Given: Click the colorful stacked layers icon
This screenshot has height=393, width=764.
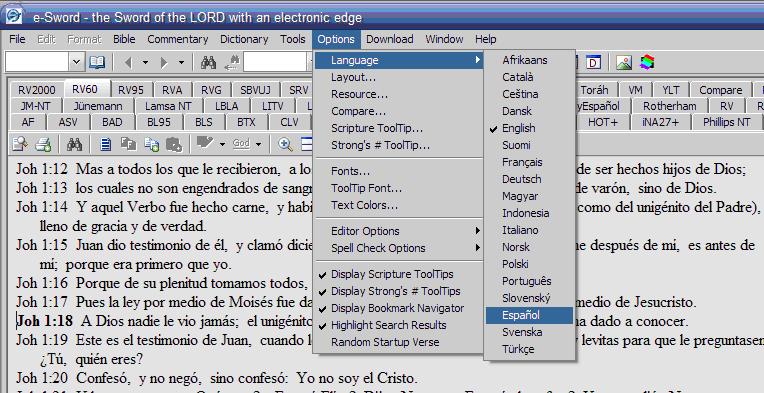Looking at the screenshot, I should click(x=647, y=62).
